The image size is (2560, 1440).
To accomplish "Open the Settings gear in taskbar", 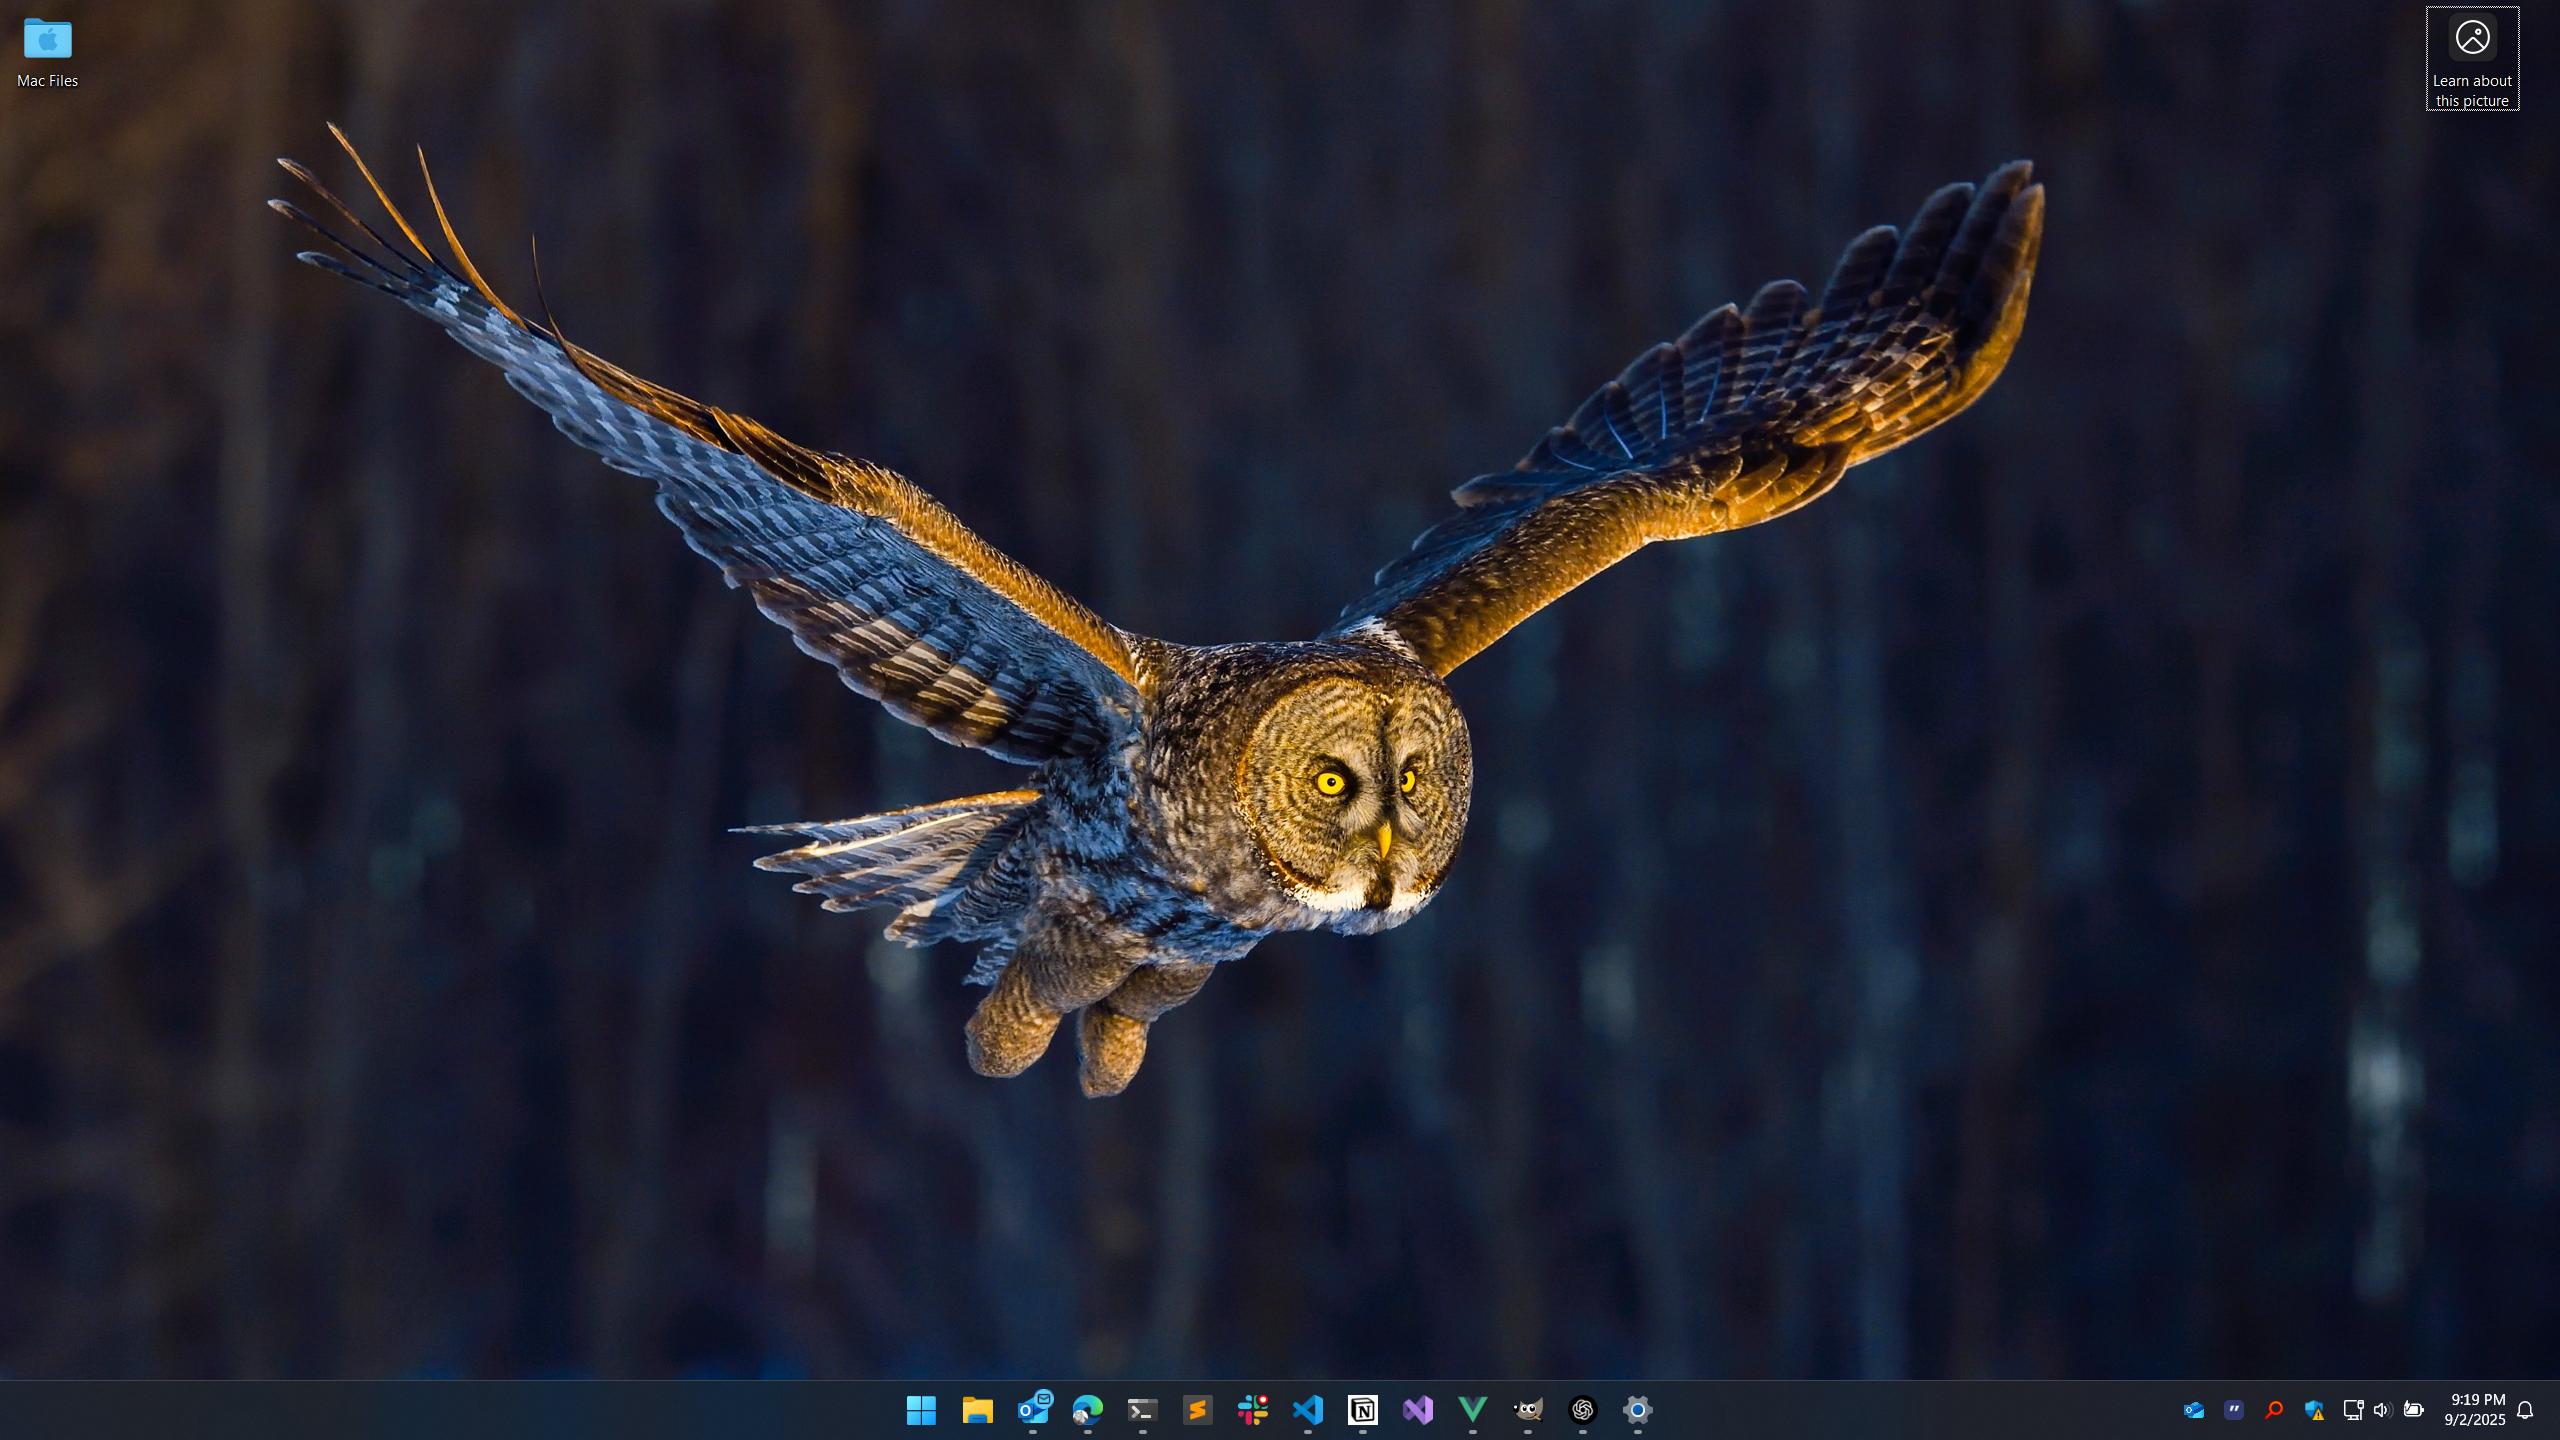I will coord(1638,1410).
